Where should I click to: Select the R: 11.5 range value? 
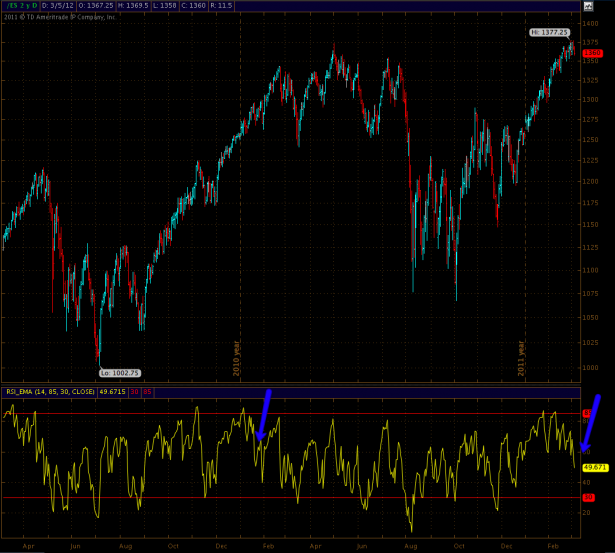(x=221, y=5)
